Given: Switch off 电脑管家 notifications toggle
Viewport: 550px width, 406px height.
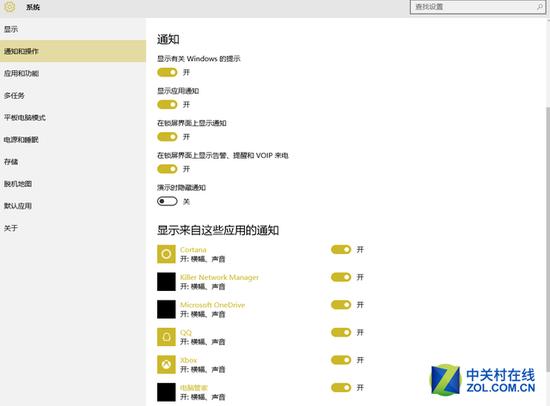Looking at the screenshot, I should [341, 388].
